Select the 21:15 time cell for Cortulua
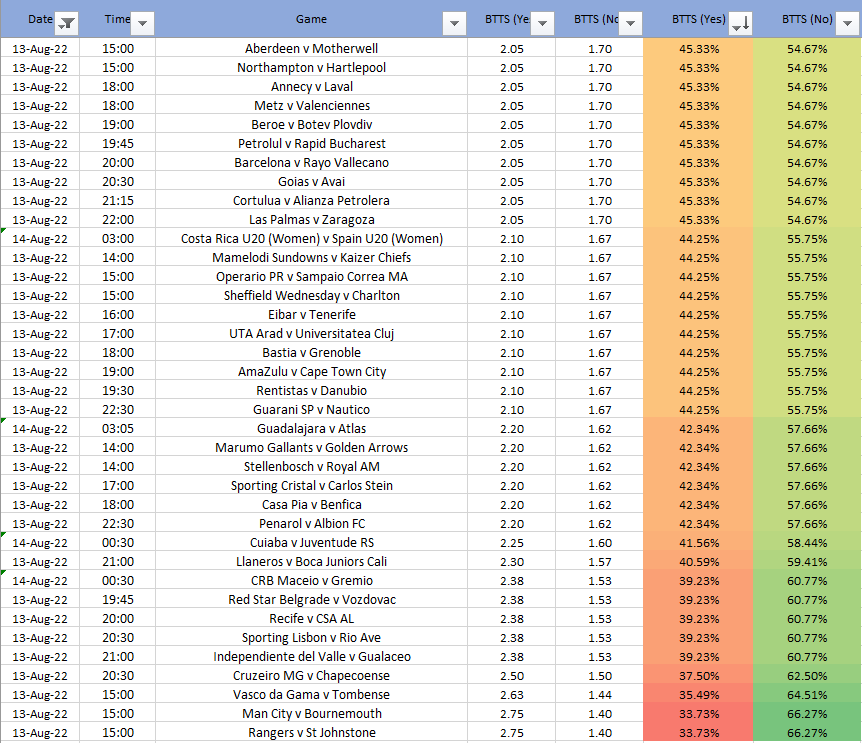 point(118,201)
